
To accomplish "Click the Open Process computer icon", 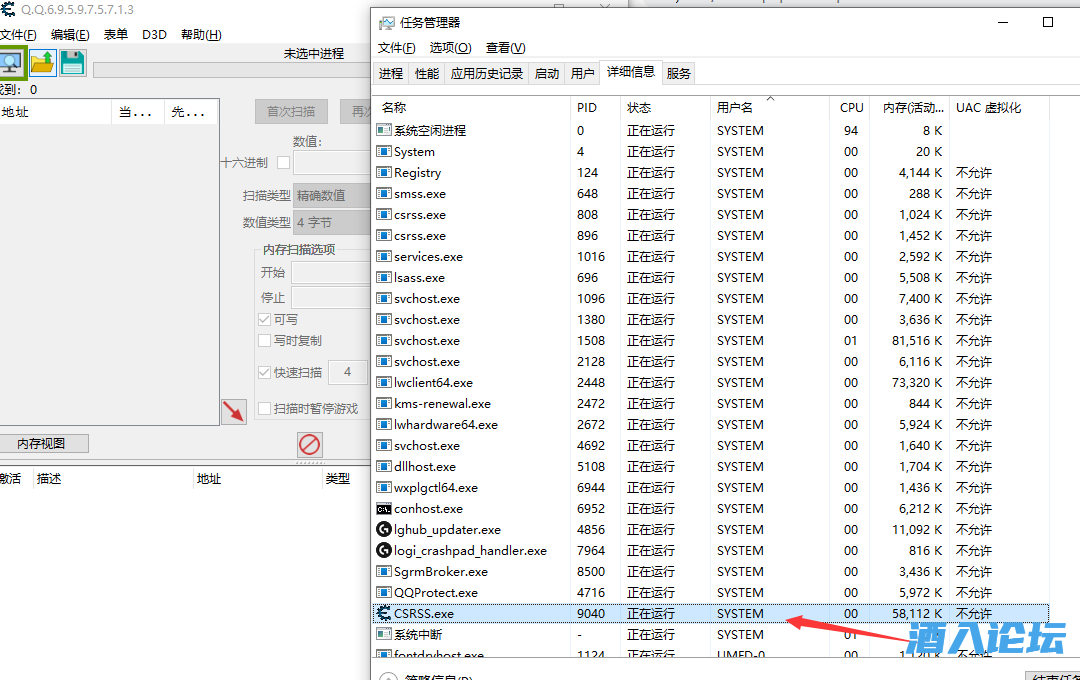I will coord(11,63).
